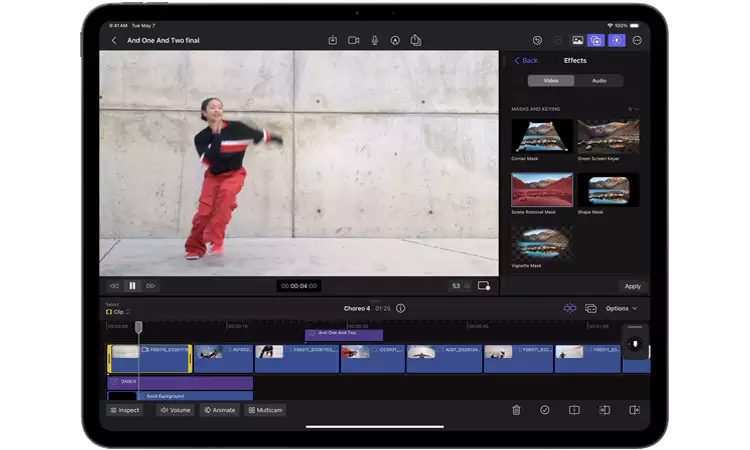This screenshot has height=450, width=750.
Task: Pause playback in the viewer
Action: 132,286
